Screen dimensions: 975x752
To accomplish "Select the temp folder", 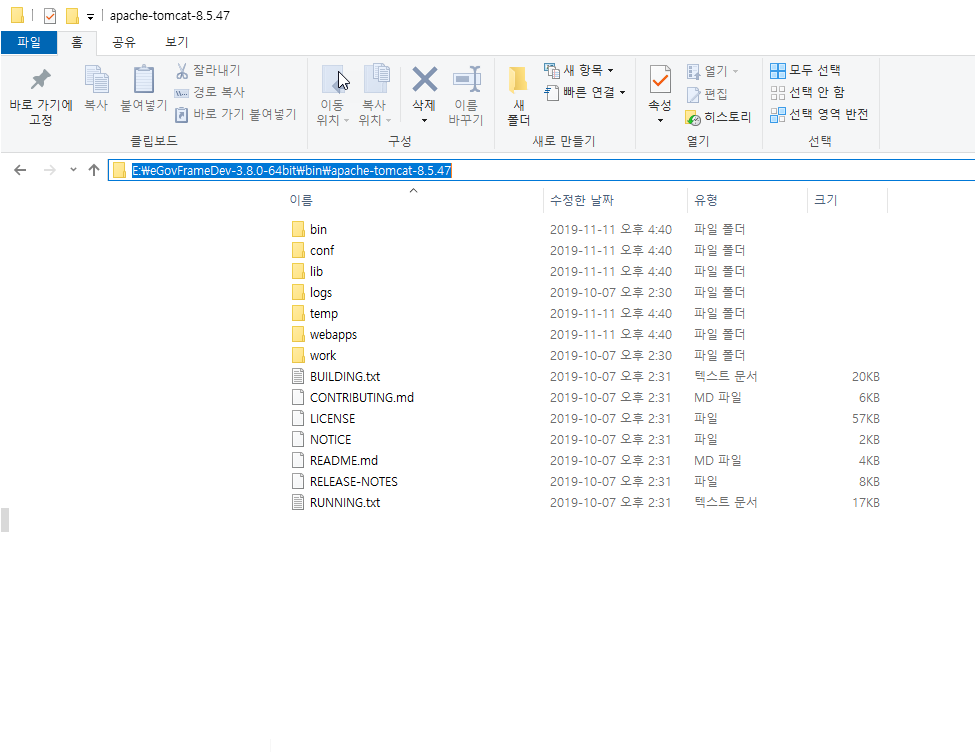I will point(324,313).
